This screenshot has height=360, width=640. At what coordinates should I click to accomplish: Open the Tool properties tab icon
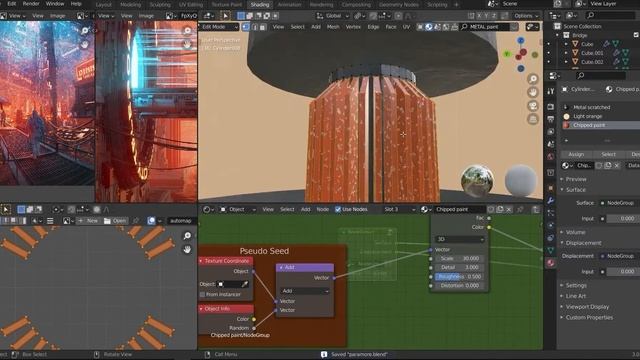(x=551, y=91)
